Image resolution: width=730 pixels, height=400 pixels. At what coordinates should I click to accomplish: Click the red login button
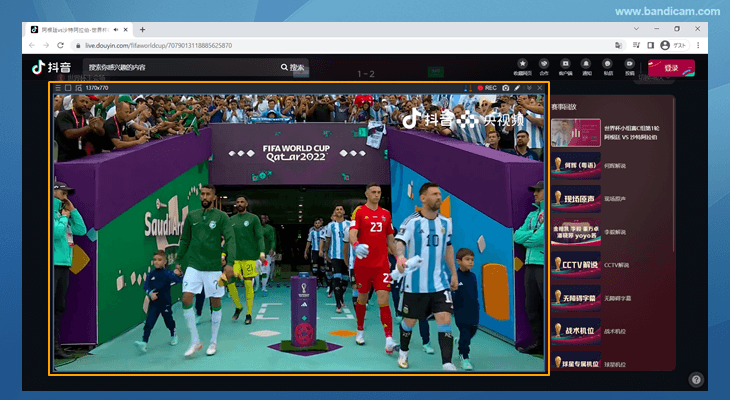(x=671, y=68)
